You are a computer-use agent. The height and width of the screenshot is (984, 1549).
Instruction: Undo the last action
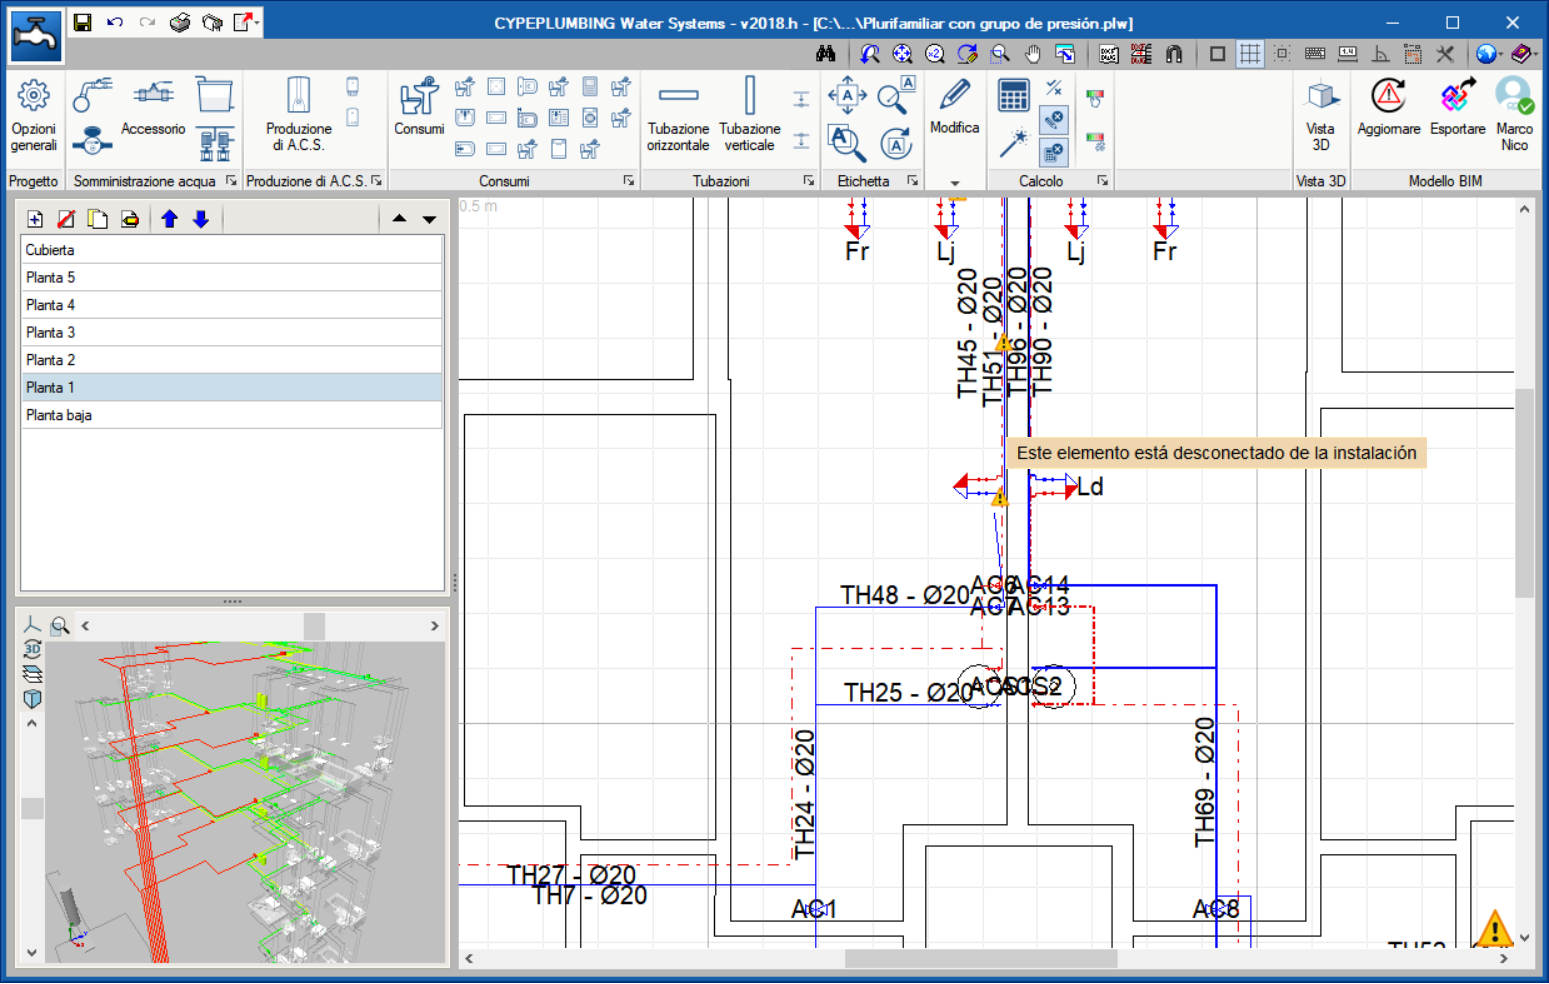pos(115,22)
